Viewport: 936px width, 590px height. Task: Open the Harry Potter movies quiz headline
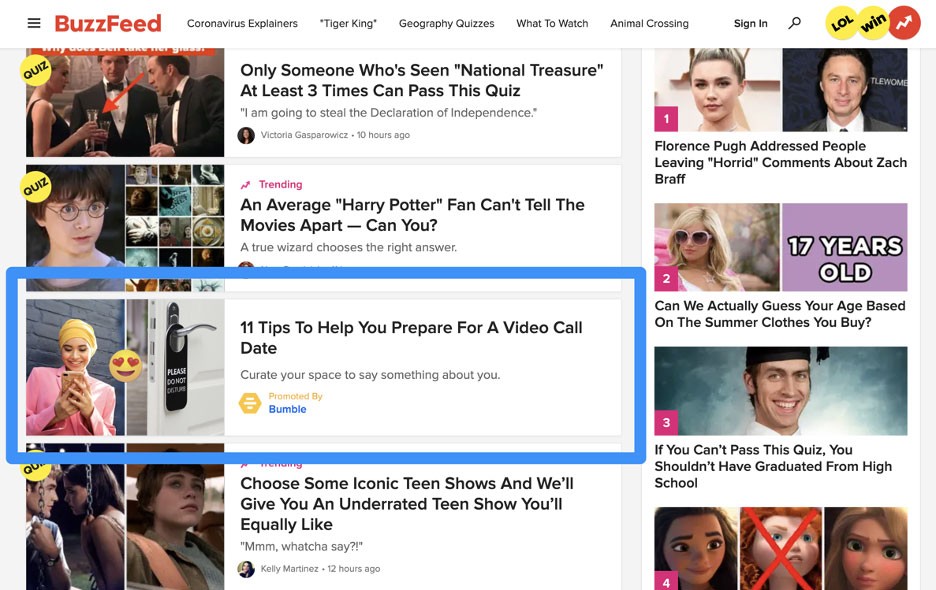click(x=412, y=215)
